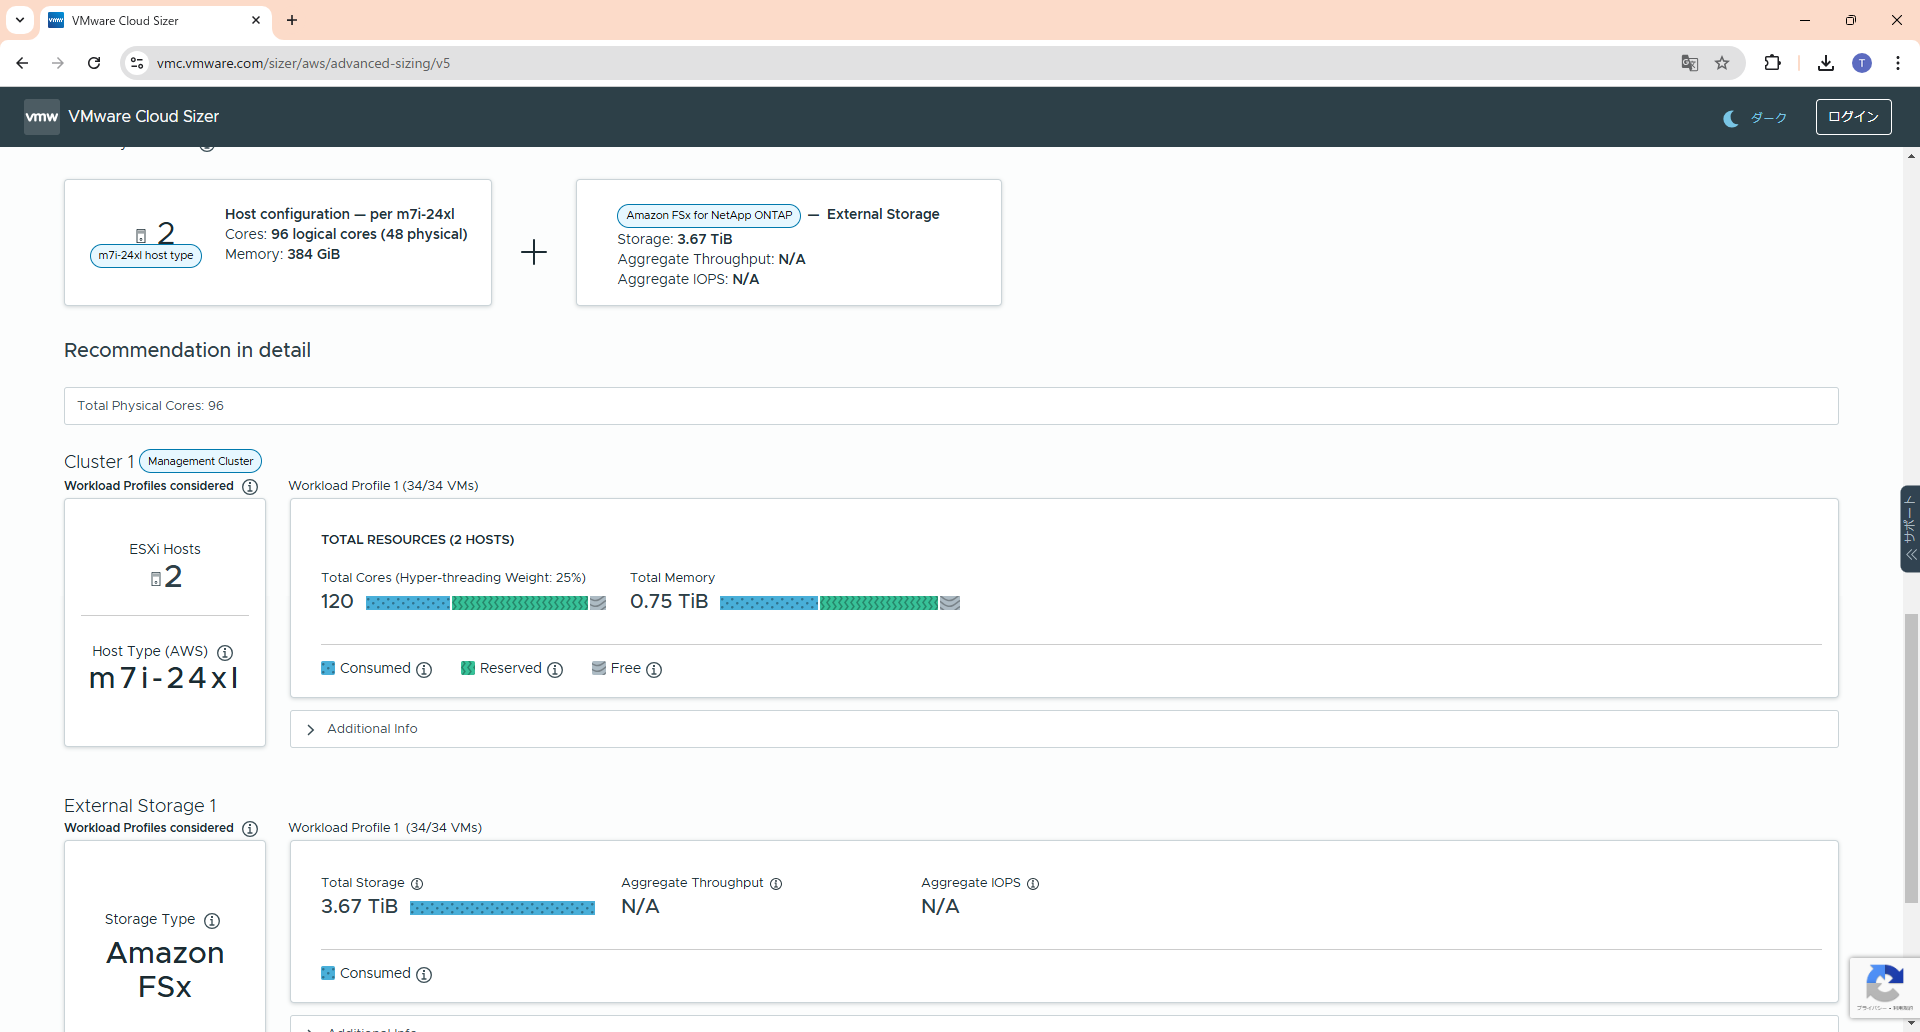Toggle dark mode with the moon icon

[1730, 118]
